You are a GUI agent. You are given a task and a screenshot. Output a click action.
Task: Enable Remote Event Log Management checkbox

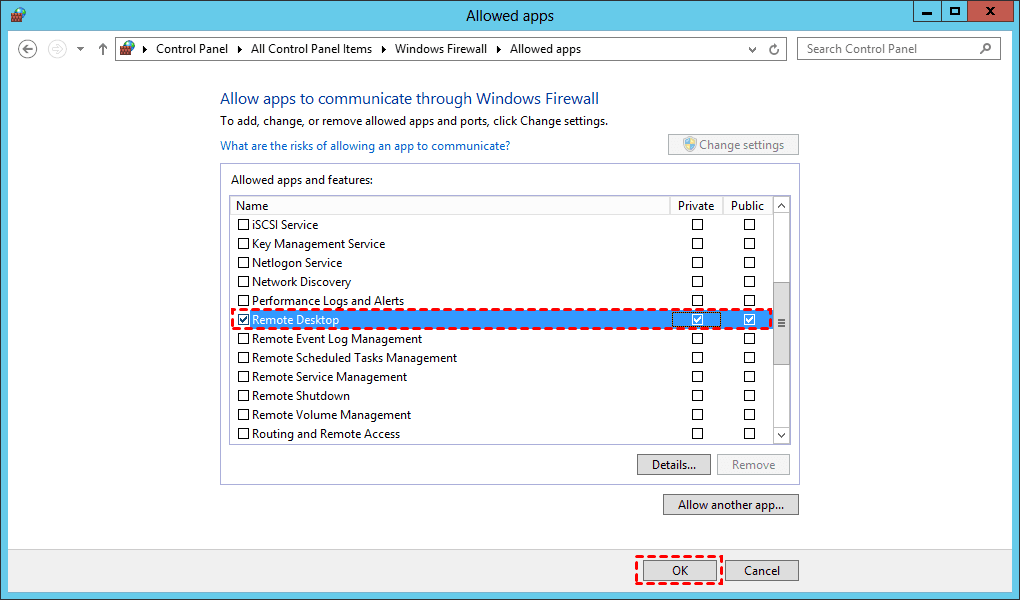click(x=243, y=338)
